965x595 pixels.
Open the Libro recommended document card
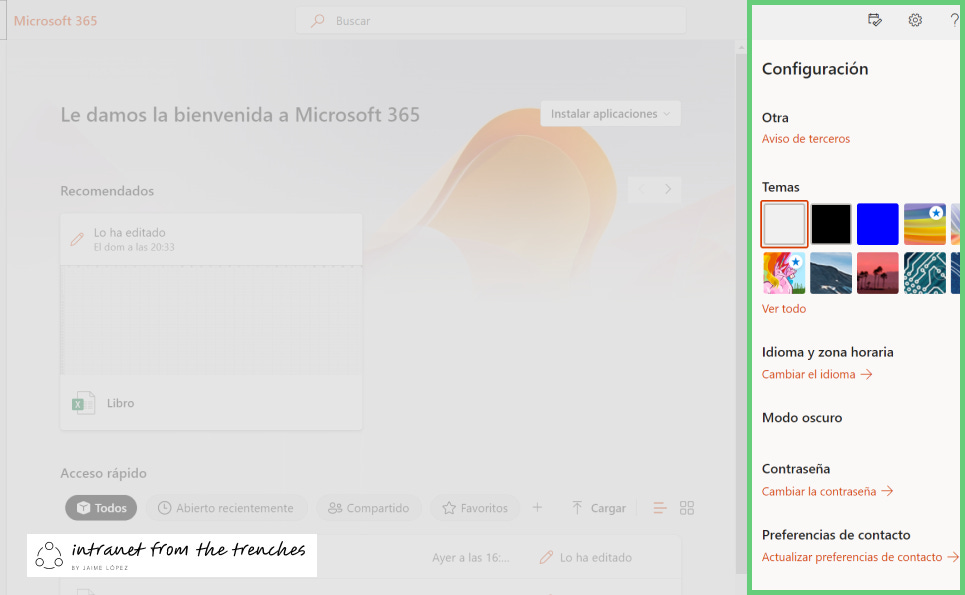[211, 322]
